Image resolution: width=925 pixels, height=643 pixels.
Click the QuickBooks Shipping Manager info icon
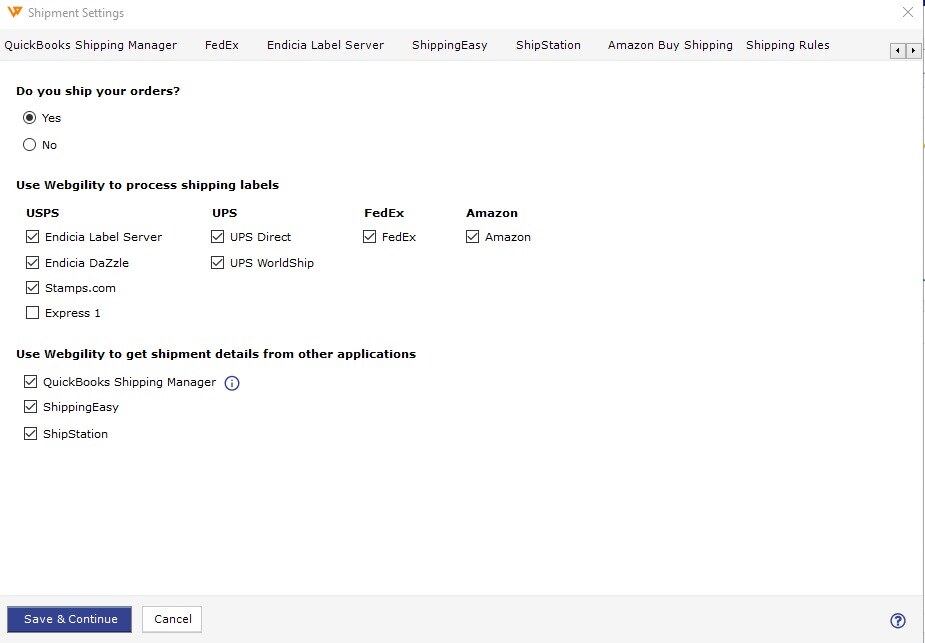click(x=232, y=383)
